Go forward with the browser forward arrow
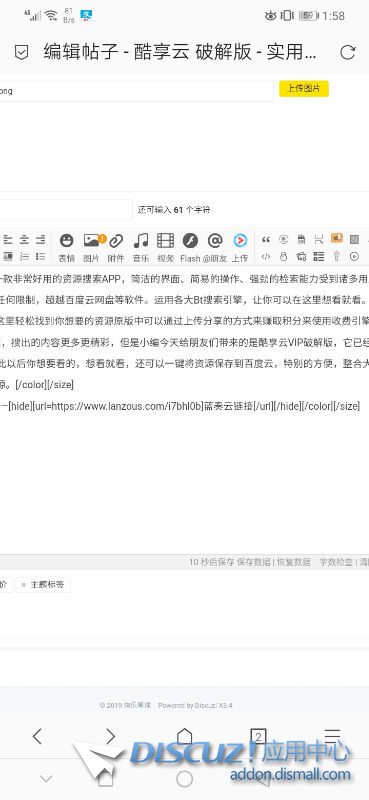The image size is (369, 800). coord(110,736)
